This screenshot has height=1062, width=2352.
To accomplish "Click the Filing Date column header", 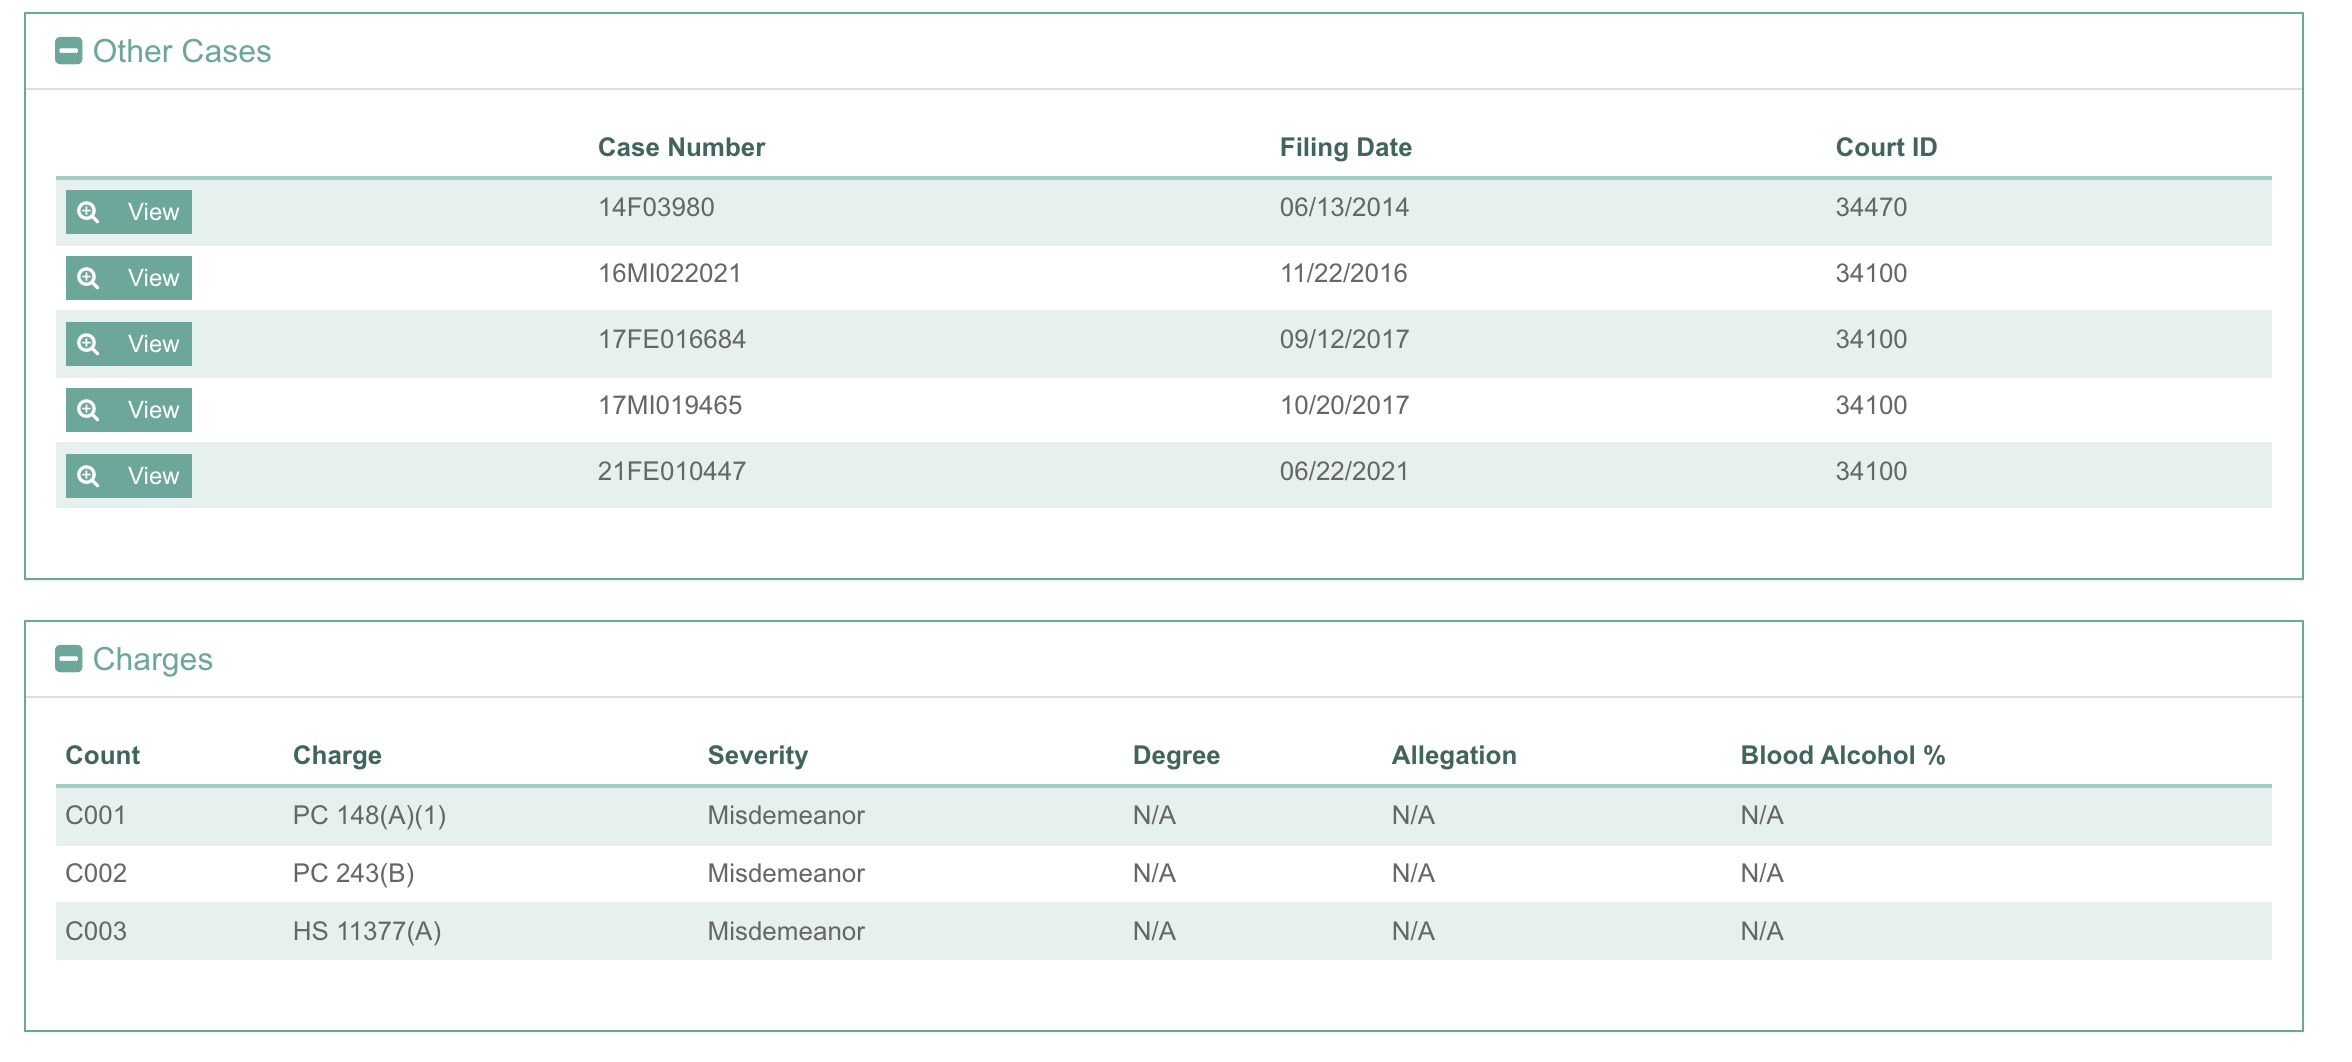I will [1345, 147].
